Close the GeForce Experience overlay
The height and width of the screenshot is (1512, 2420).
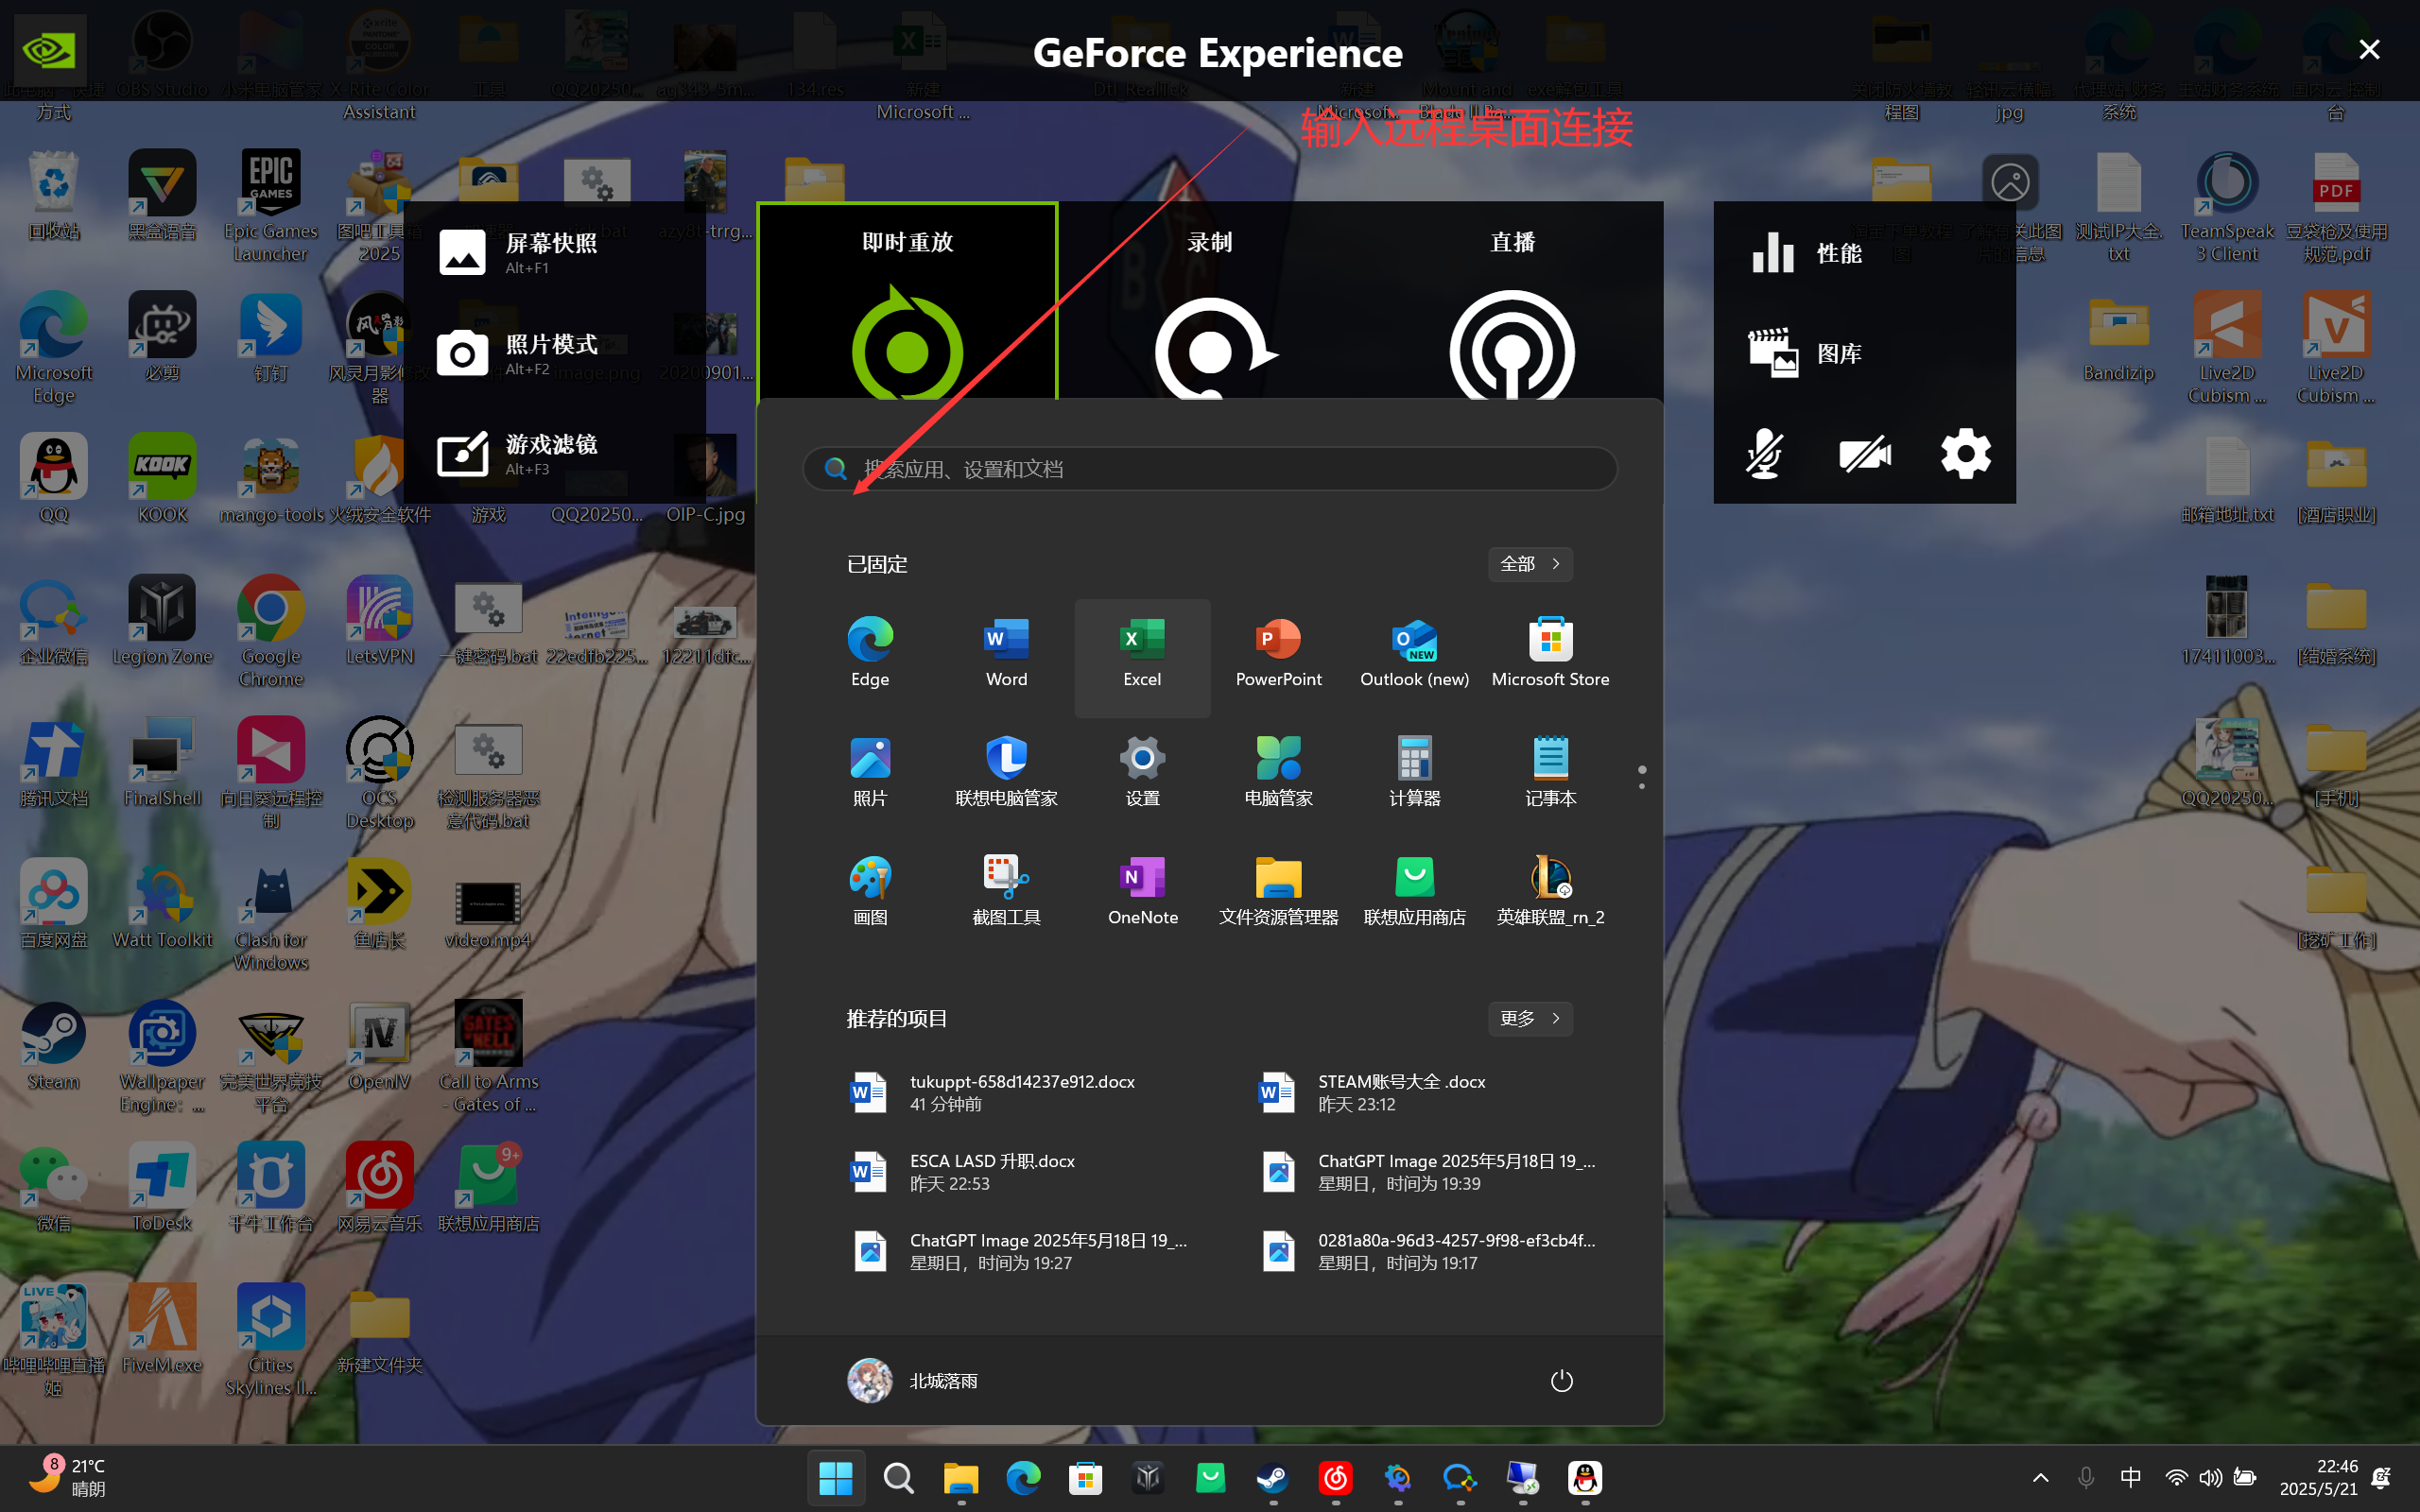(x=2368, y=49)
